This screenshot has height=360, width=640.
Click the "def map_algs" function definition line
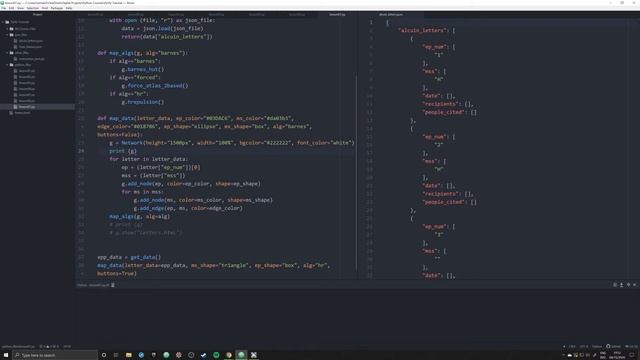(142, 53)
